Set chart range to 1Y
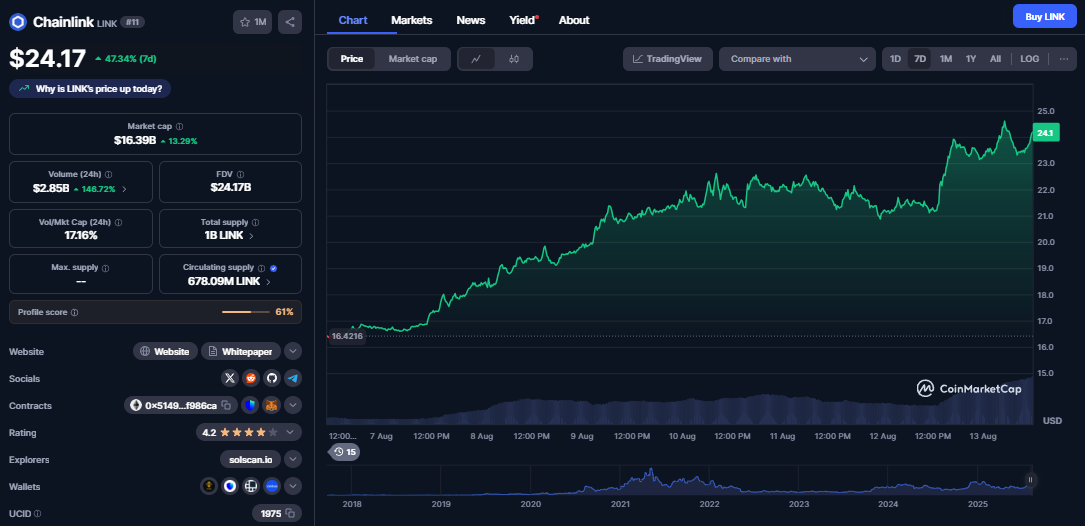Image resolution: width=1085 pixels, height=526 pixels. coord(971,59)
